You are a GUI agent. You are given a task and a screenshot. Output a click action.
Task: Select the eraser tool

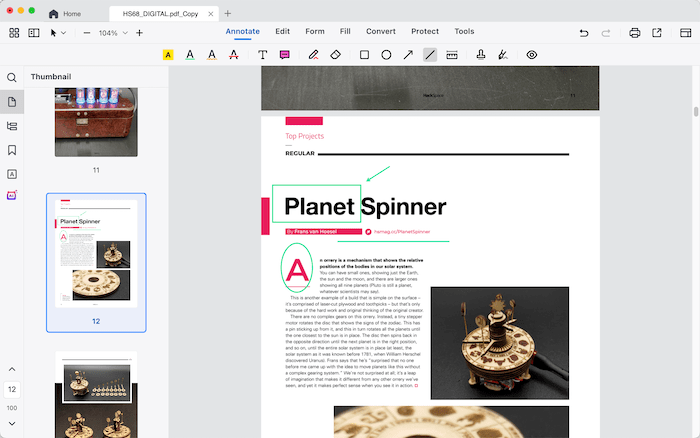(x=336, y=55)
